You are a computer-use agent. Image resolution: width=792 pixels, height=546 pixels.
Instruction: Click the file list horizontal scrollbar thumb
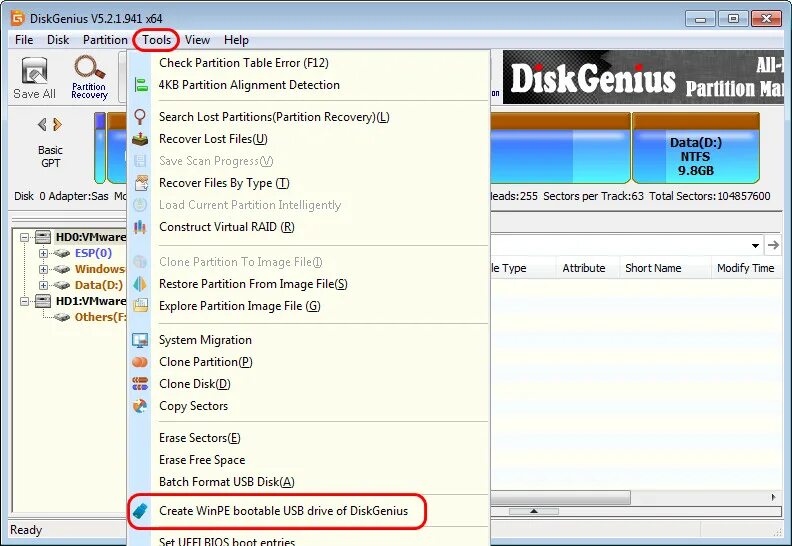pyautogui.click(x=560, y=498)
